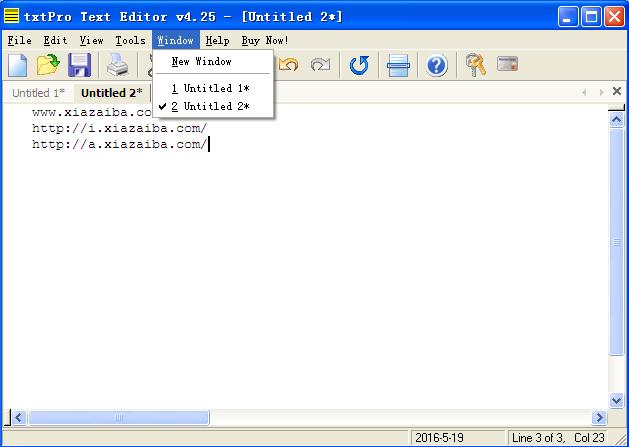Switch to the Untitled 1* tab
629x447 pixels.
(x=39, y=93)
